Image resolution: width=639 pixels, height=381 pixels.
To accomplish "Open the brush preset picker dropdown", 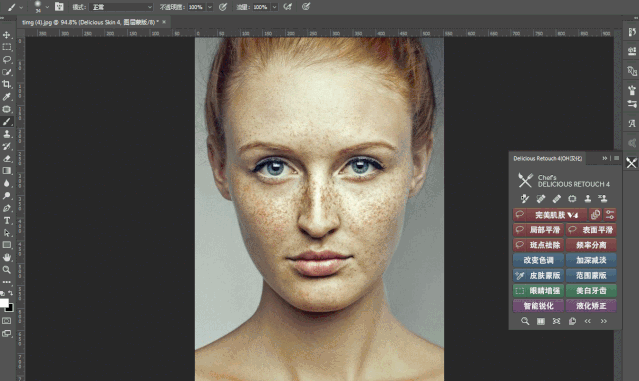I will pos(47,7).
